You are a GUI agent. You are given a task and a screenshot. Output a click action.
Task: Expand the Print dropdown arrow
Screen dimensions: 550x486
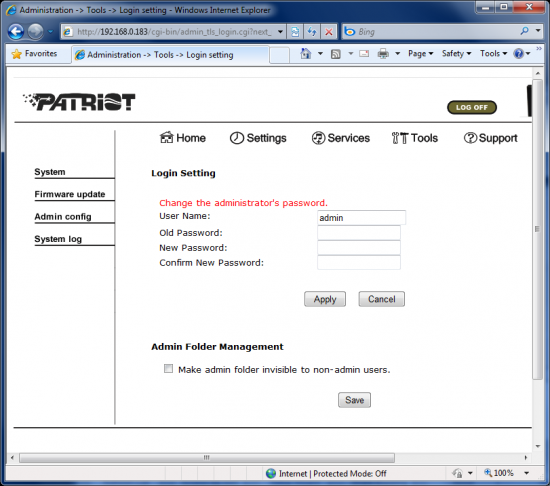coord(397,54)
